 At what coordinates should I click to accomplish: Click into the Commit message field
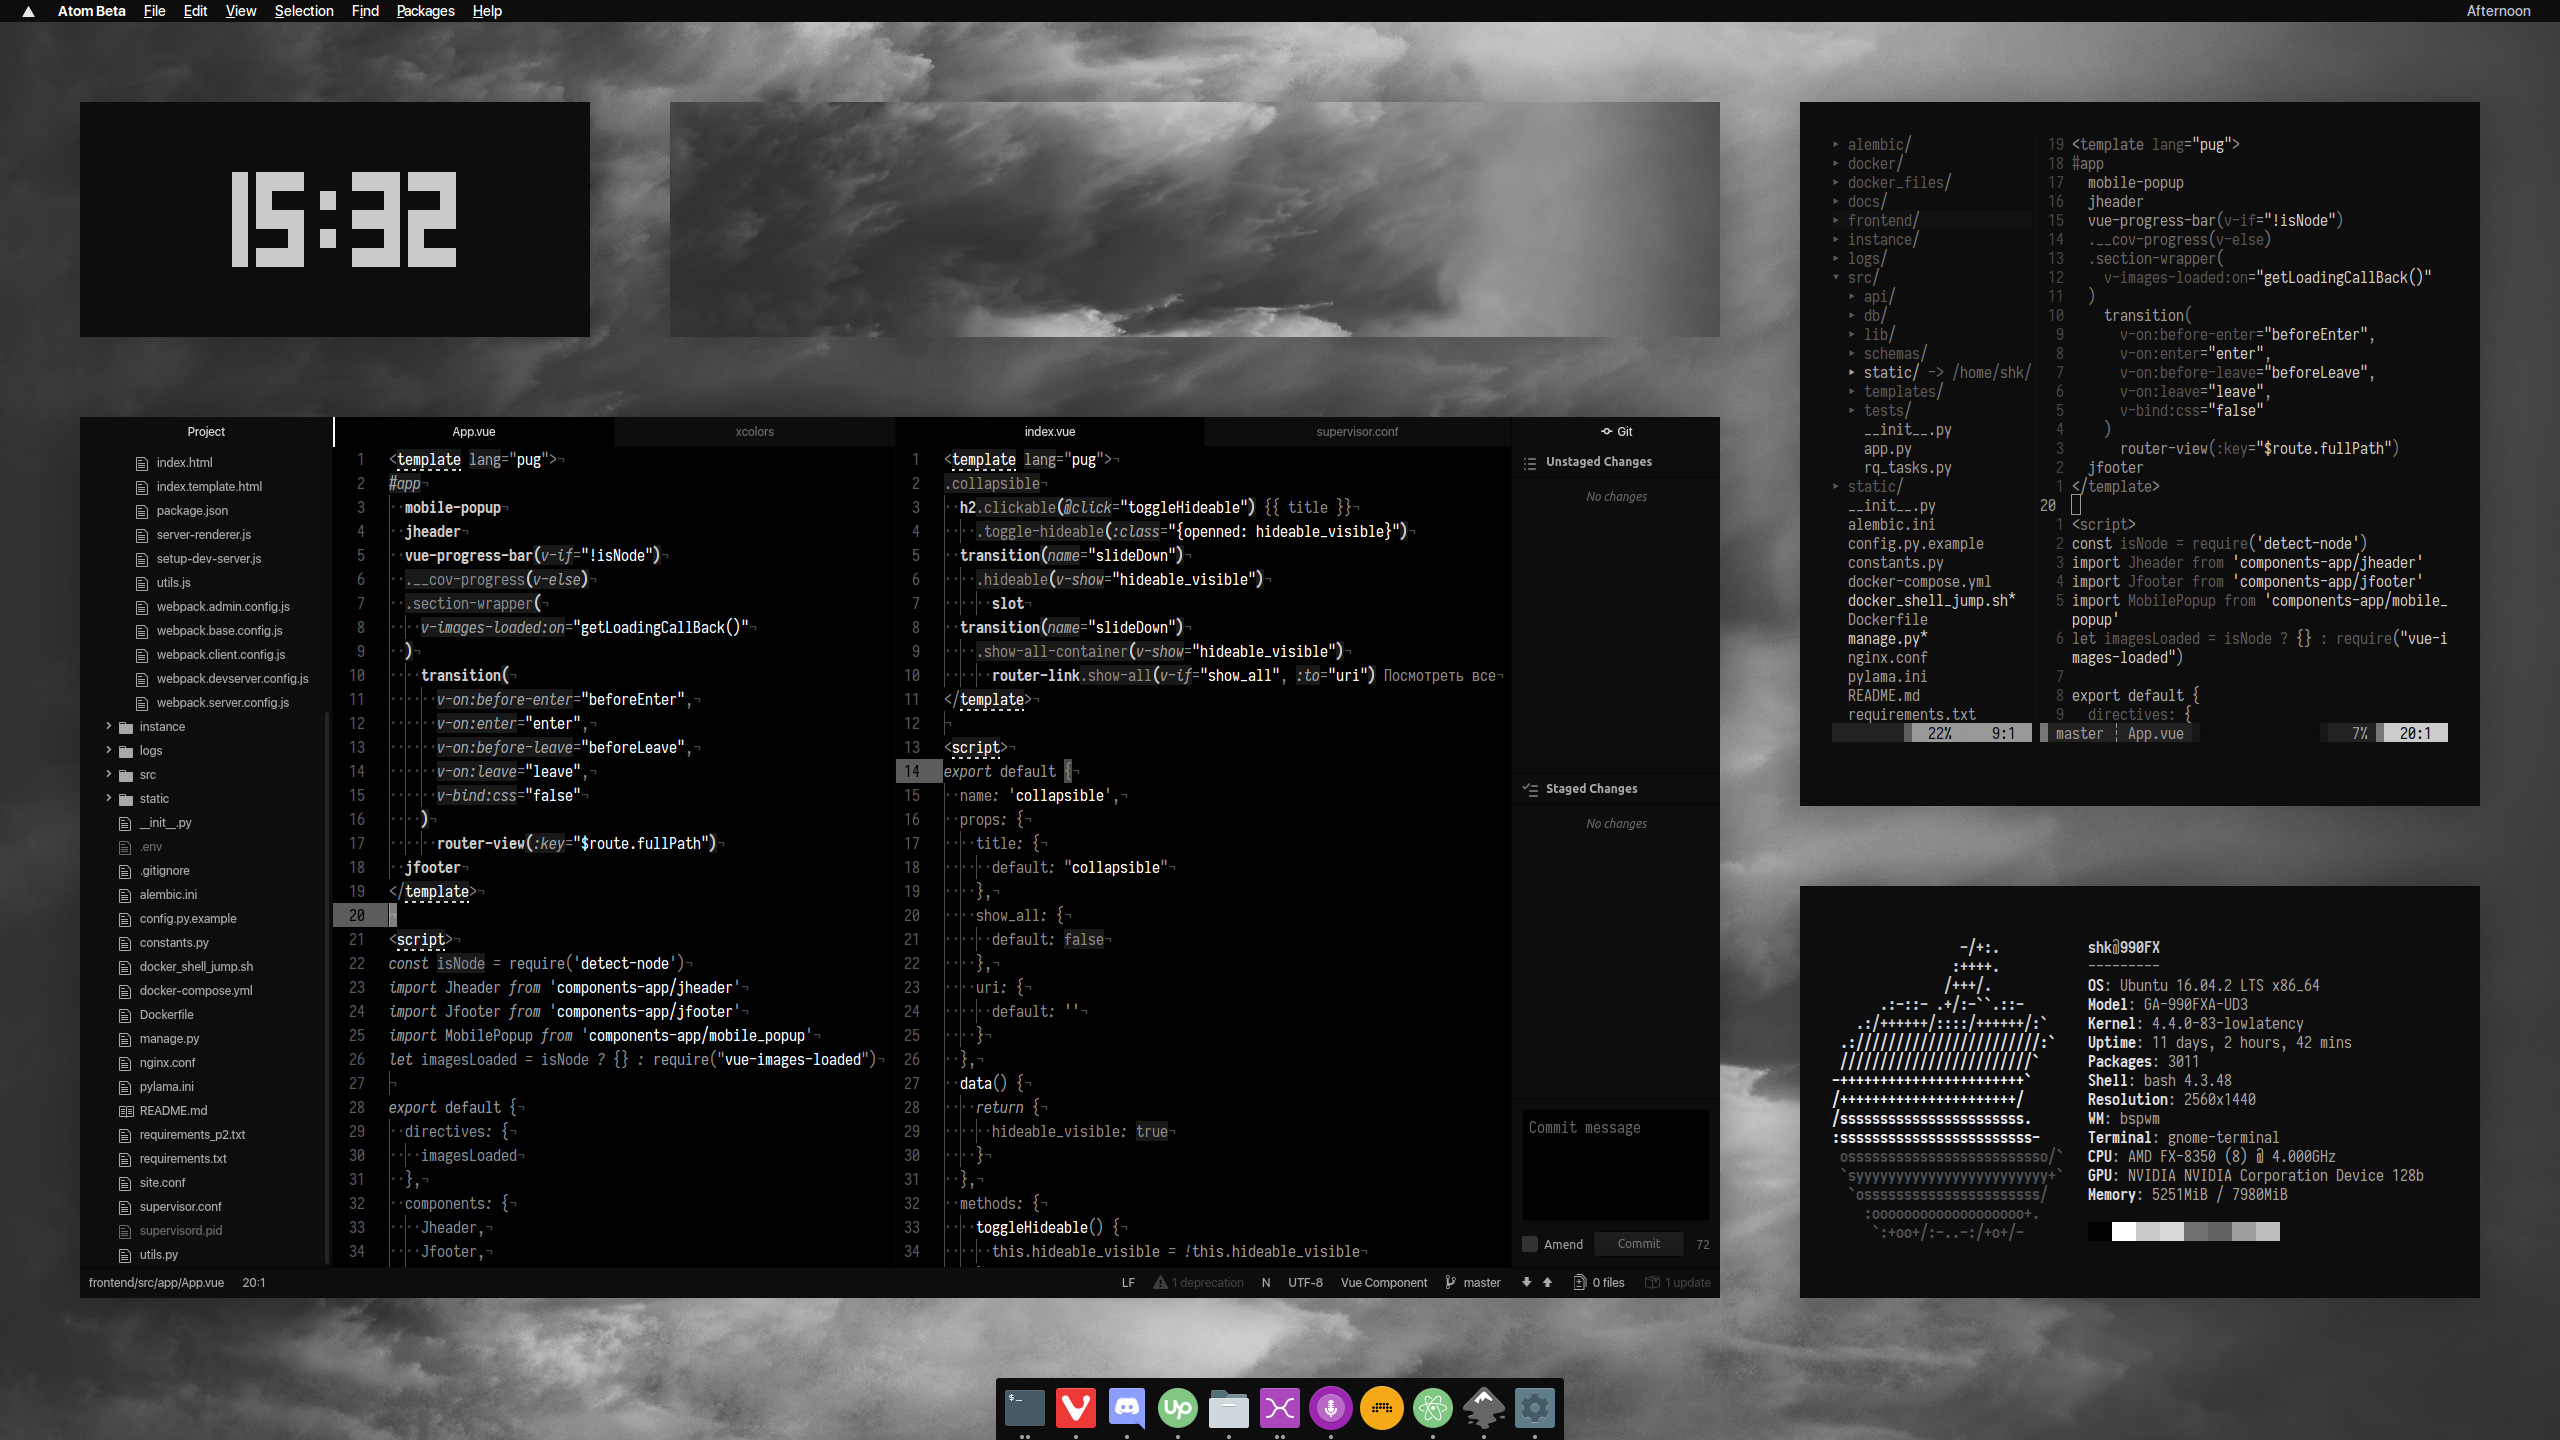pyautogui.click(x=1615, y=1163)
